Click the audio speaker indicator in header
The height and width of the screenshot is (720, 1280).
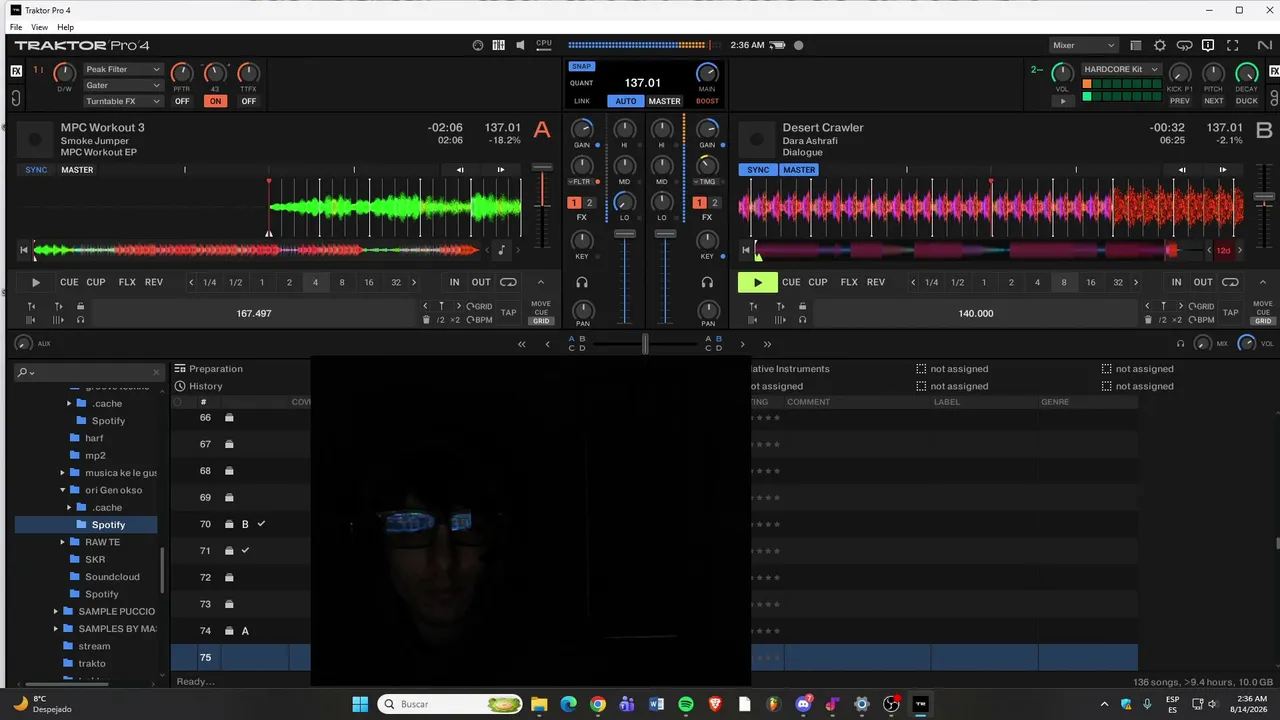point(521,45)
